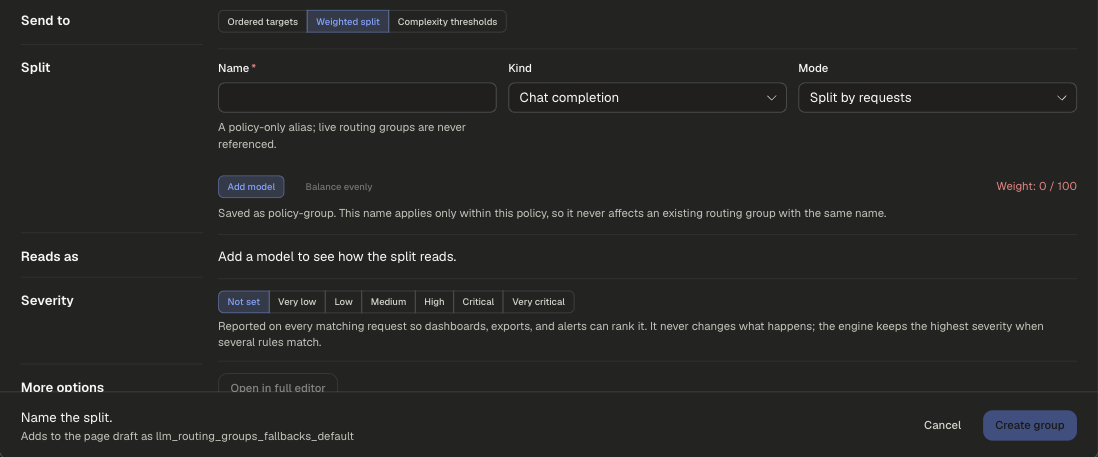Click the 'Add a model to see how the split reads.' text
The image size is (1098, 457).
tap(337, 257)
